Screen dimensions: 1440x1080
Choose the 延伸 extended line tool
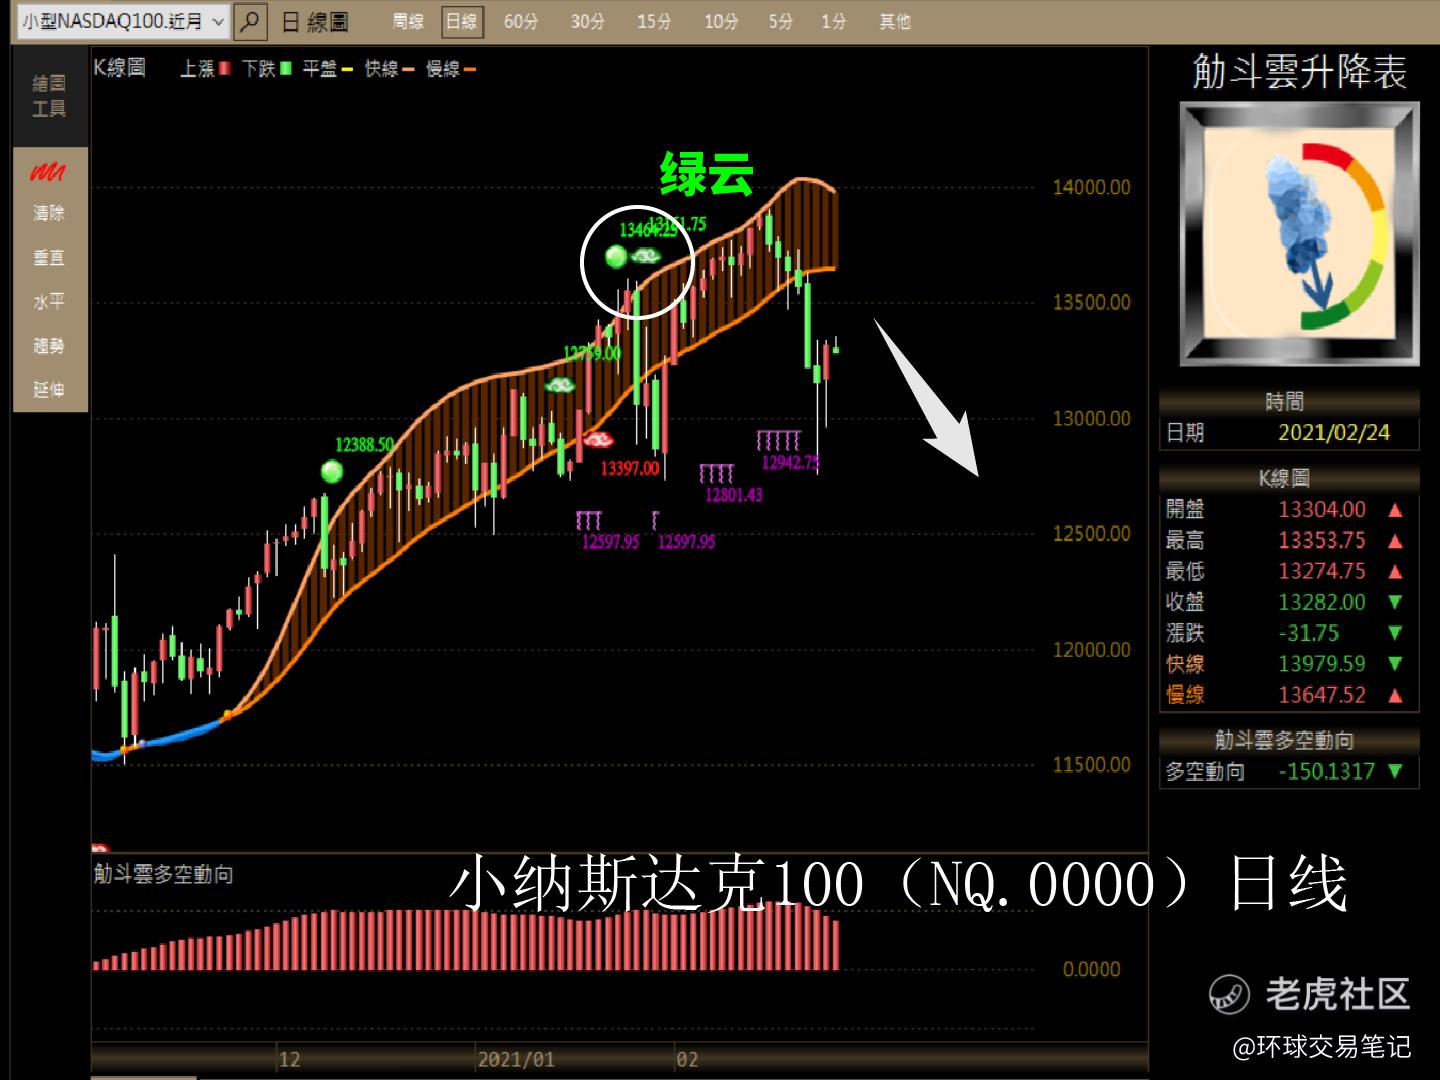pyautogui.click(x=49, y=389)
